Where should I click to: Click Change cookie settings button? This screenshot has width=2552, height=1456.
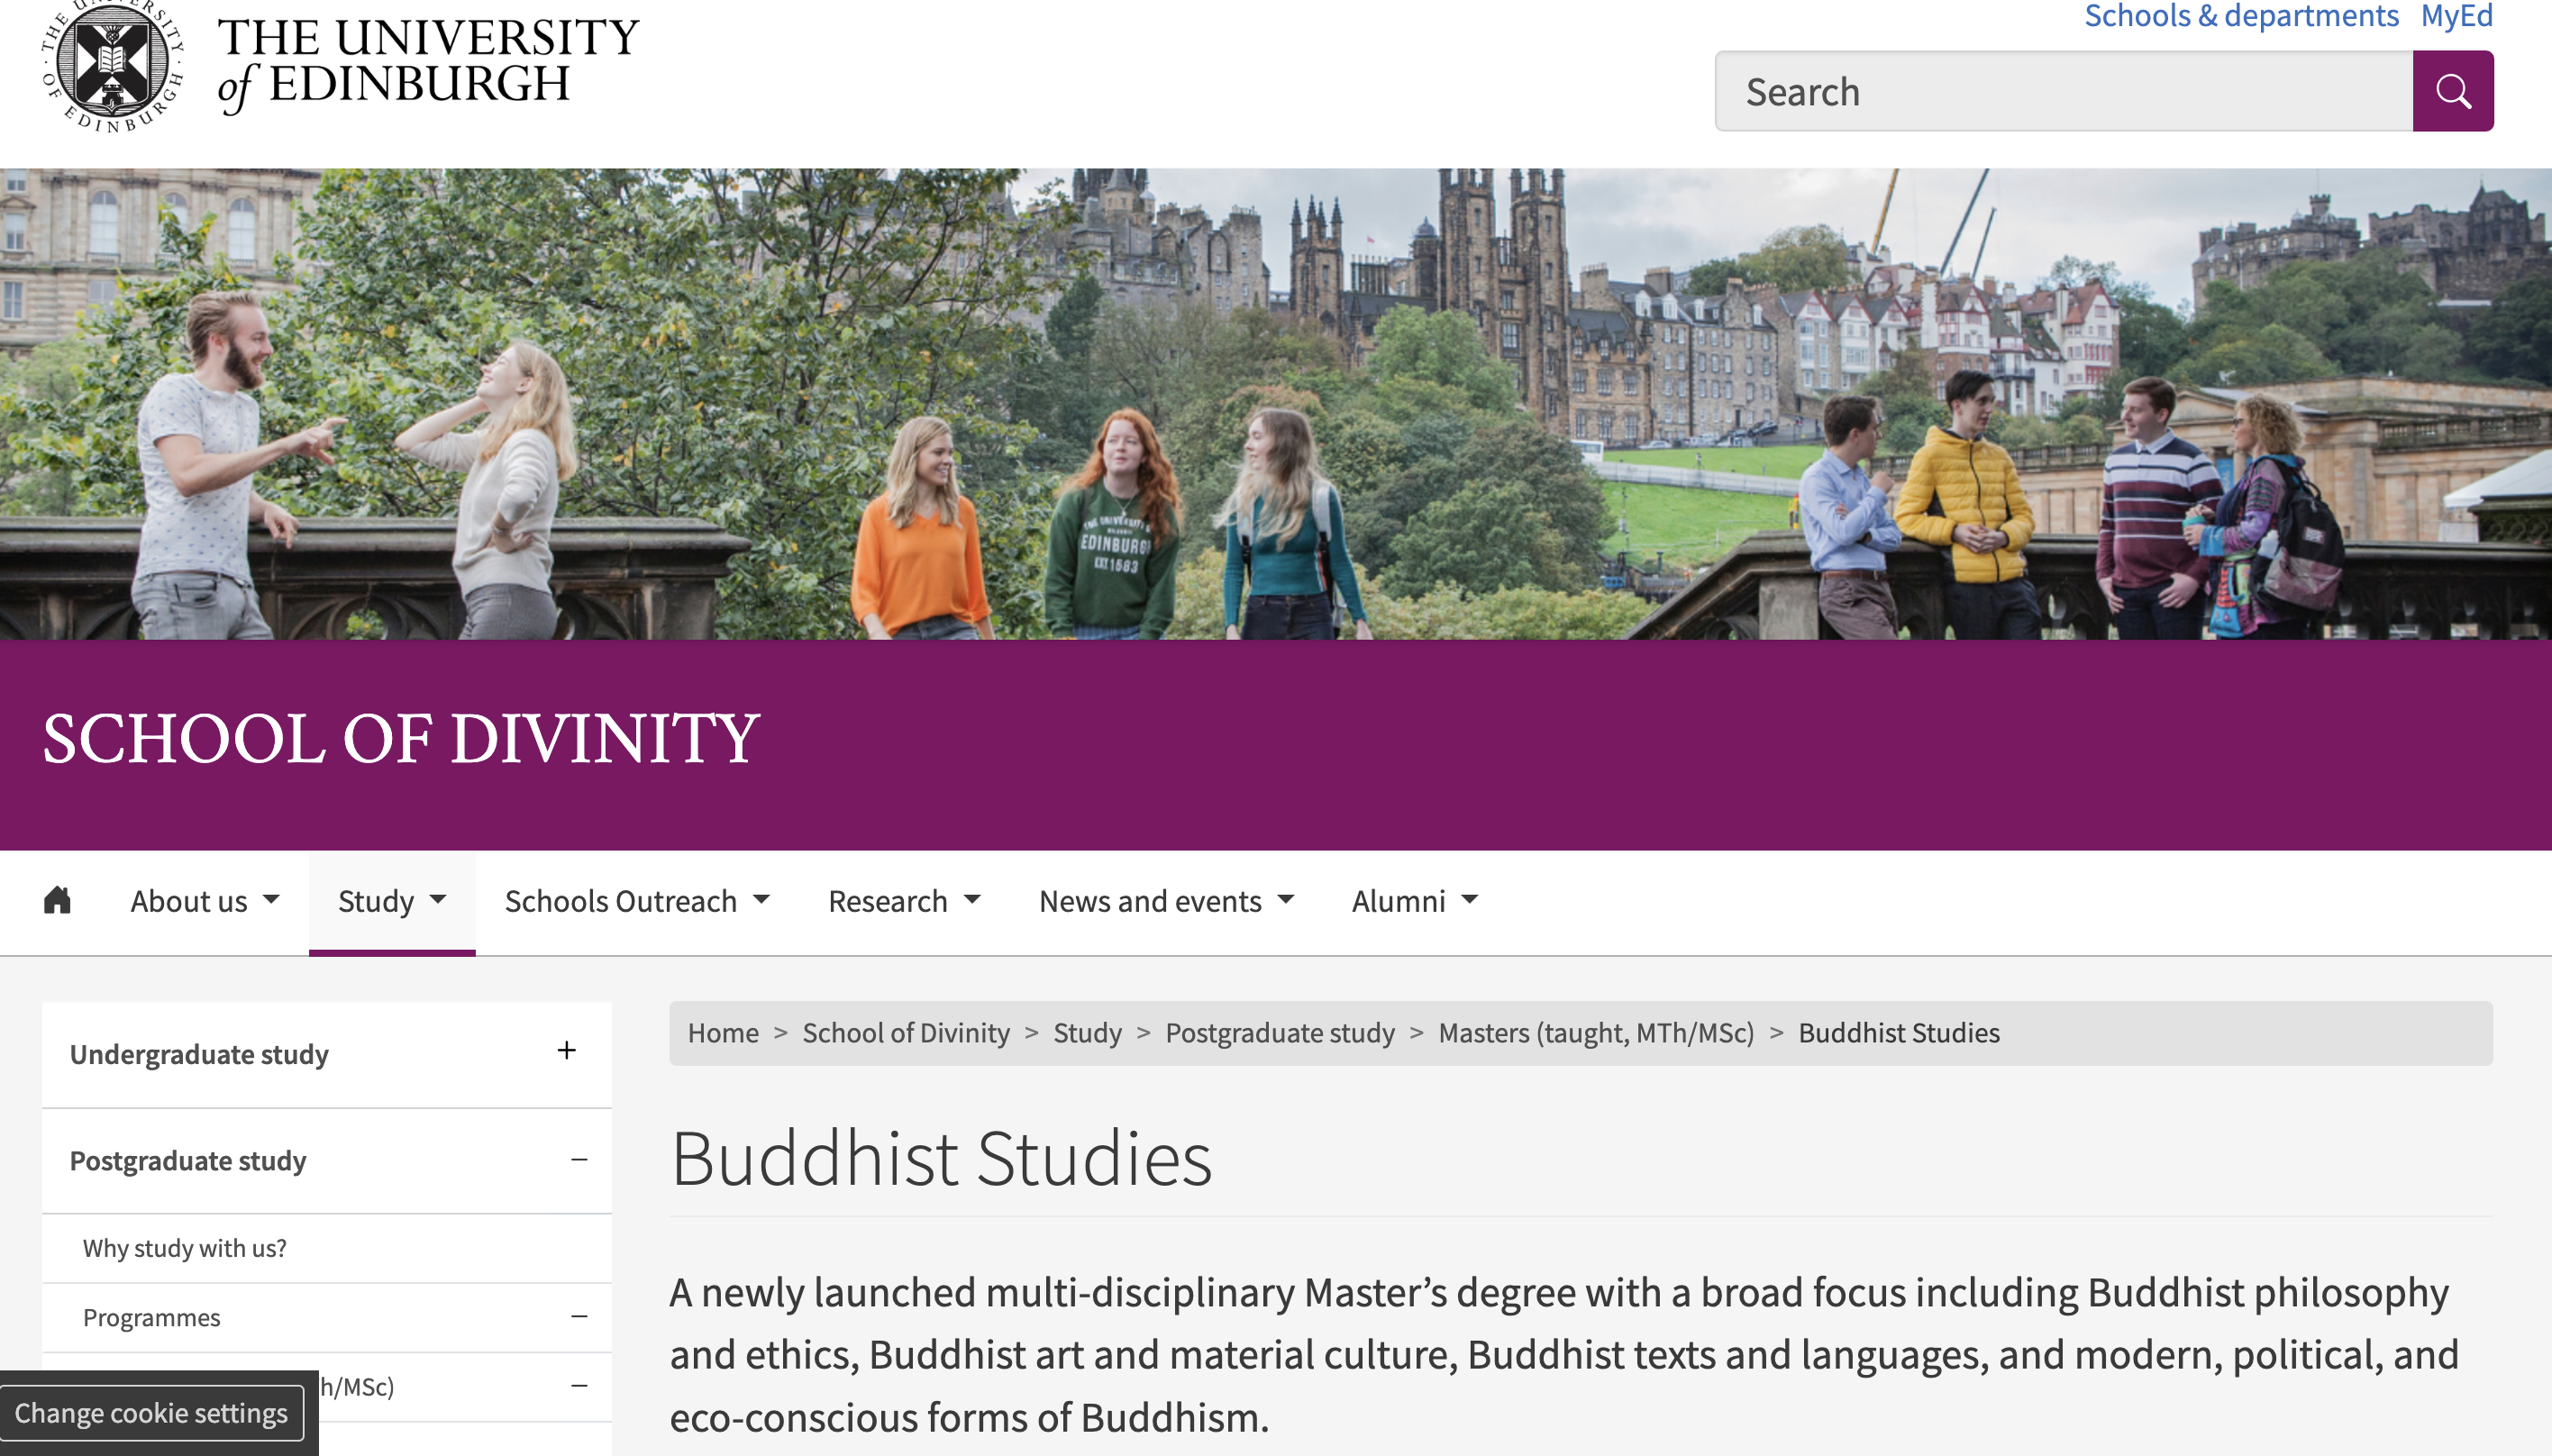[151, 1413]
